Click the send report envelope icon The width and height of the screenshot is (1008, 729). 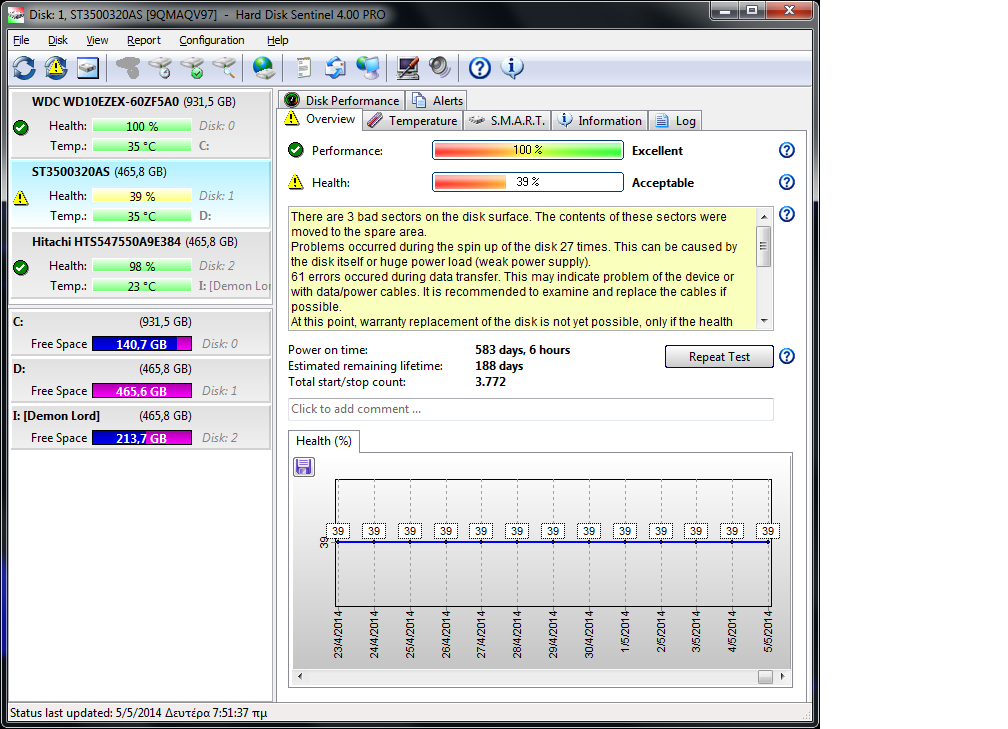pyautogui.click(x=335, y=68)
